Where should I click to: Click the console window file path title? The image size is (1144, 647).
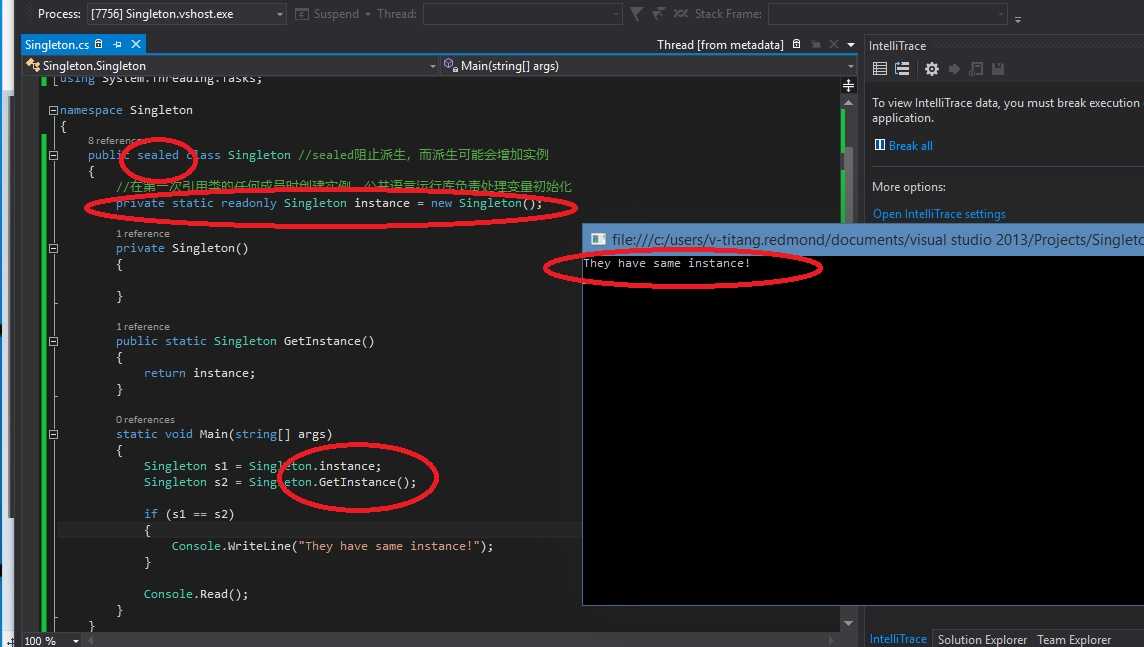[878, 239]
